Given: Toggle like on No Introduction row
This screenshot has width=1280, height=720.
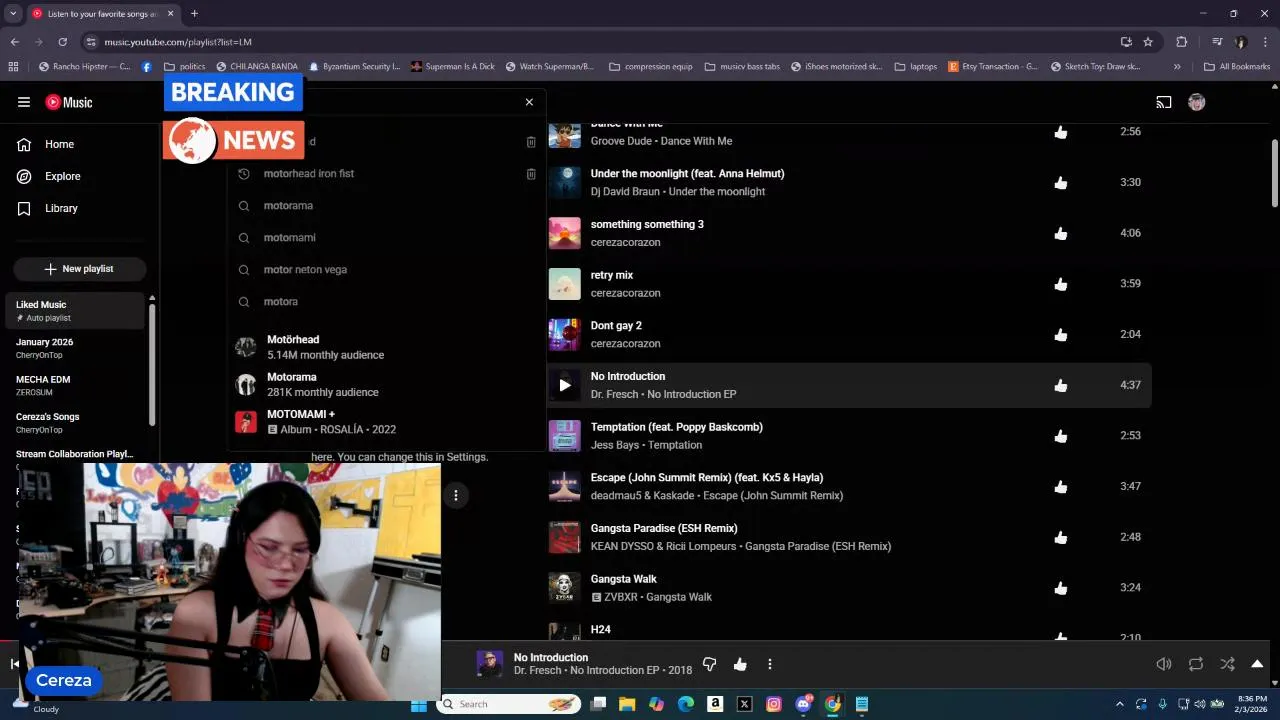Looking at the screenshot, I should (1061, 386).
